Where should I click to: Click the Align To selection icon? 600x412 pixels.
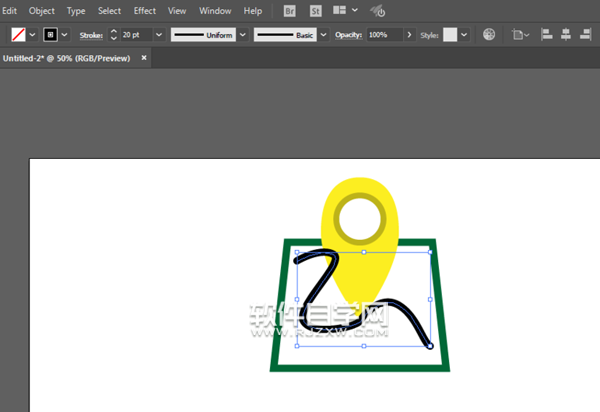518,34
